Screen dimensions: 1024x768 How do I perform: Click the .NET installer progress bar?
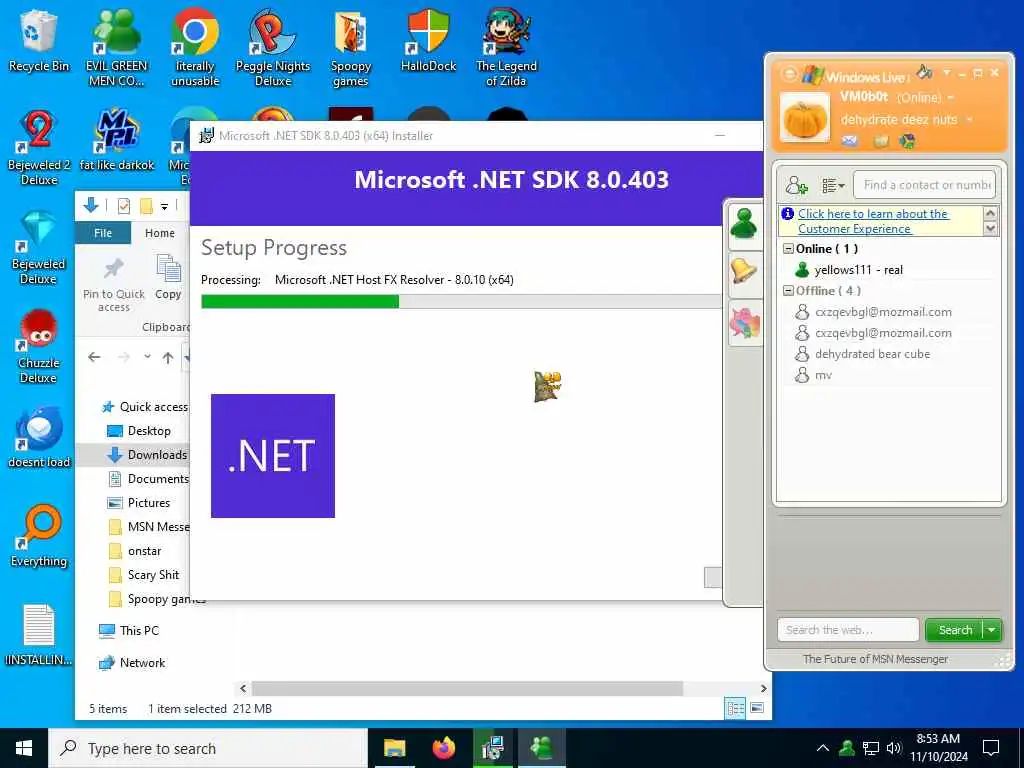[461, 302]
